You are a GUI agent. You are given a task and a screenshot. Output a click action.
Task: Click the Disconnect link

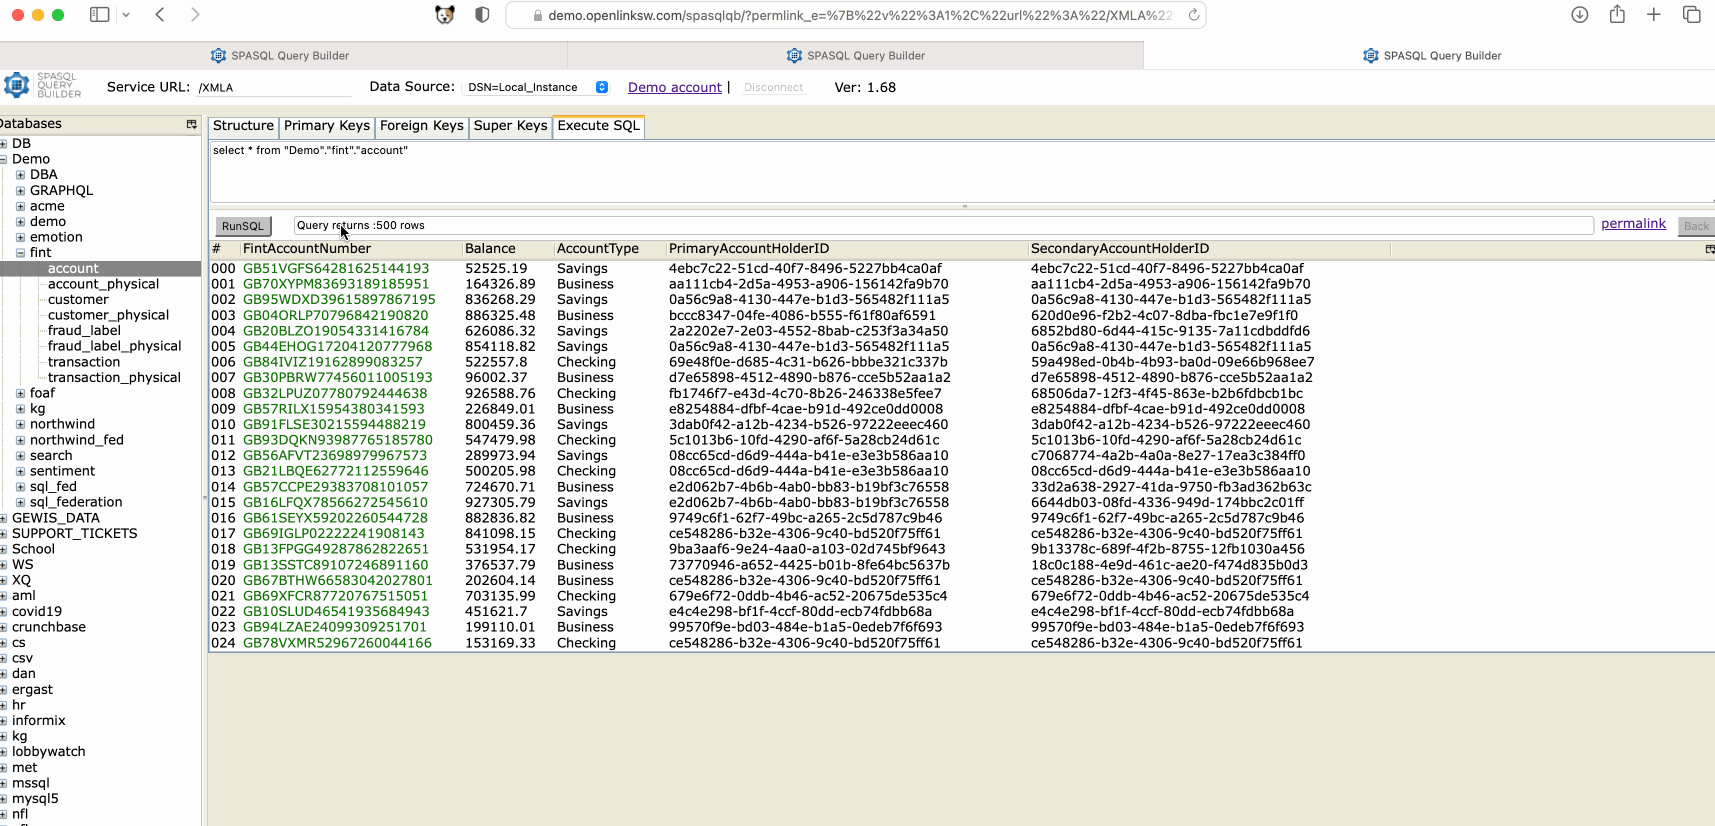point(773,88)
